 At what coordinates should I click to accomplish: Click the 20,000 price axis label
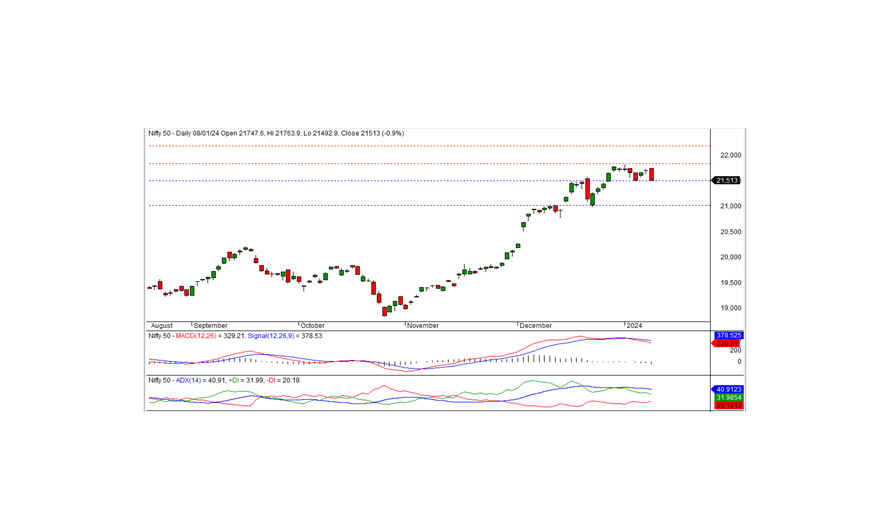click(727, 257)
